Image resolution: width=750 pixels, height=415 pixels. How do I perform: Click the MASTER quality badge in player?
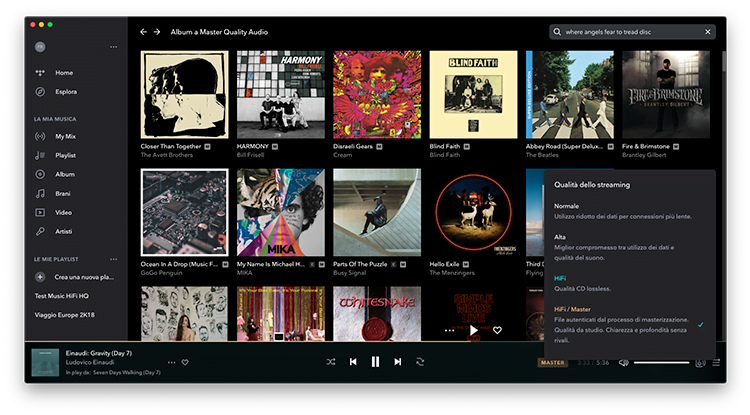[x=552, y=363]
